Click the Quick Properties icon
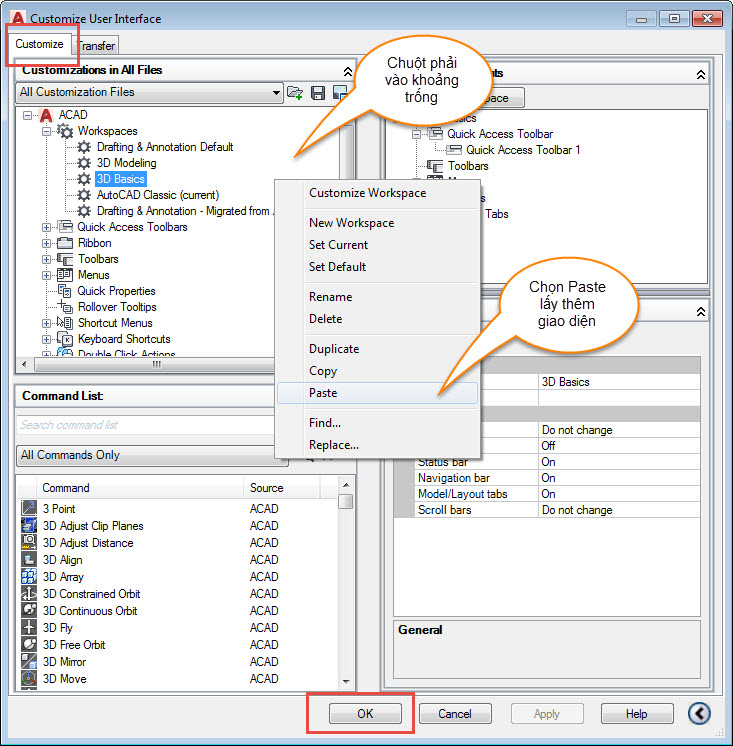This screenshot has height=746, width=733. [65, 291]
